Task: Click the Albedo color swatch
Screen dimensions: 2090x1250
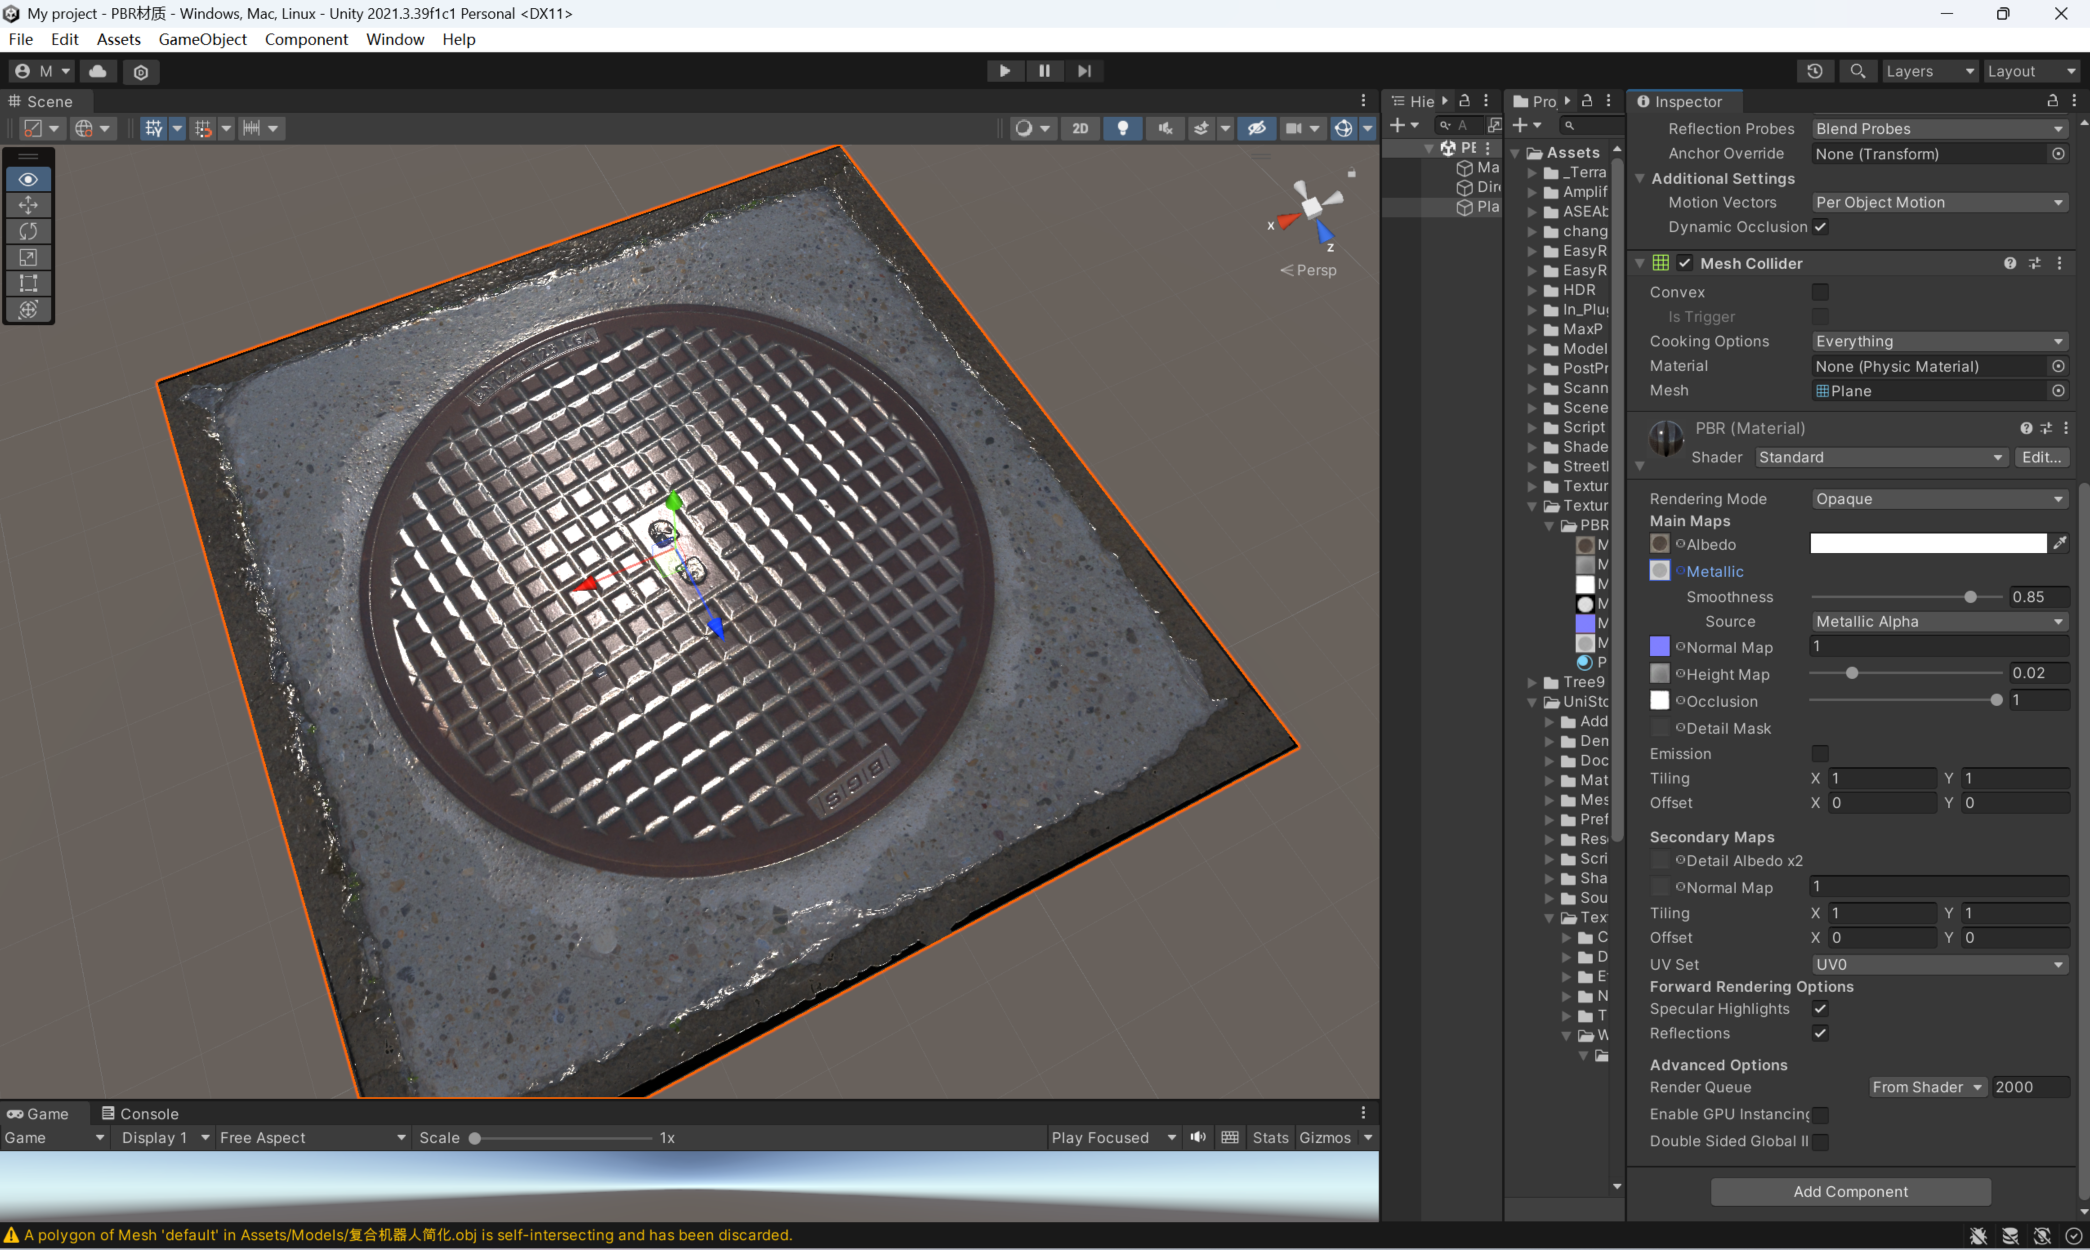Action: tap(1927, 544)
